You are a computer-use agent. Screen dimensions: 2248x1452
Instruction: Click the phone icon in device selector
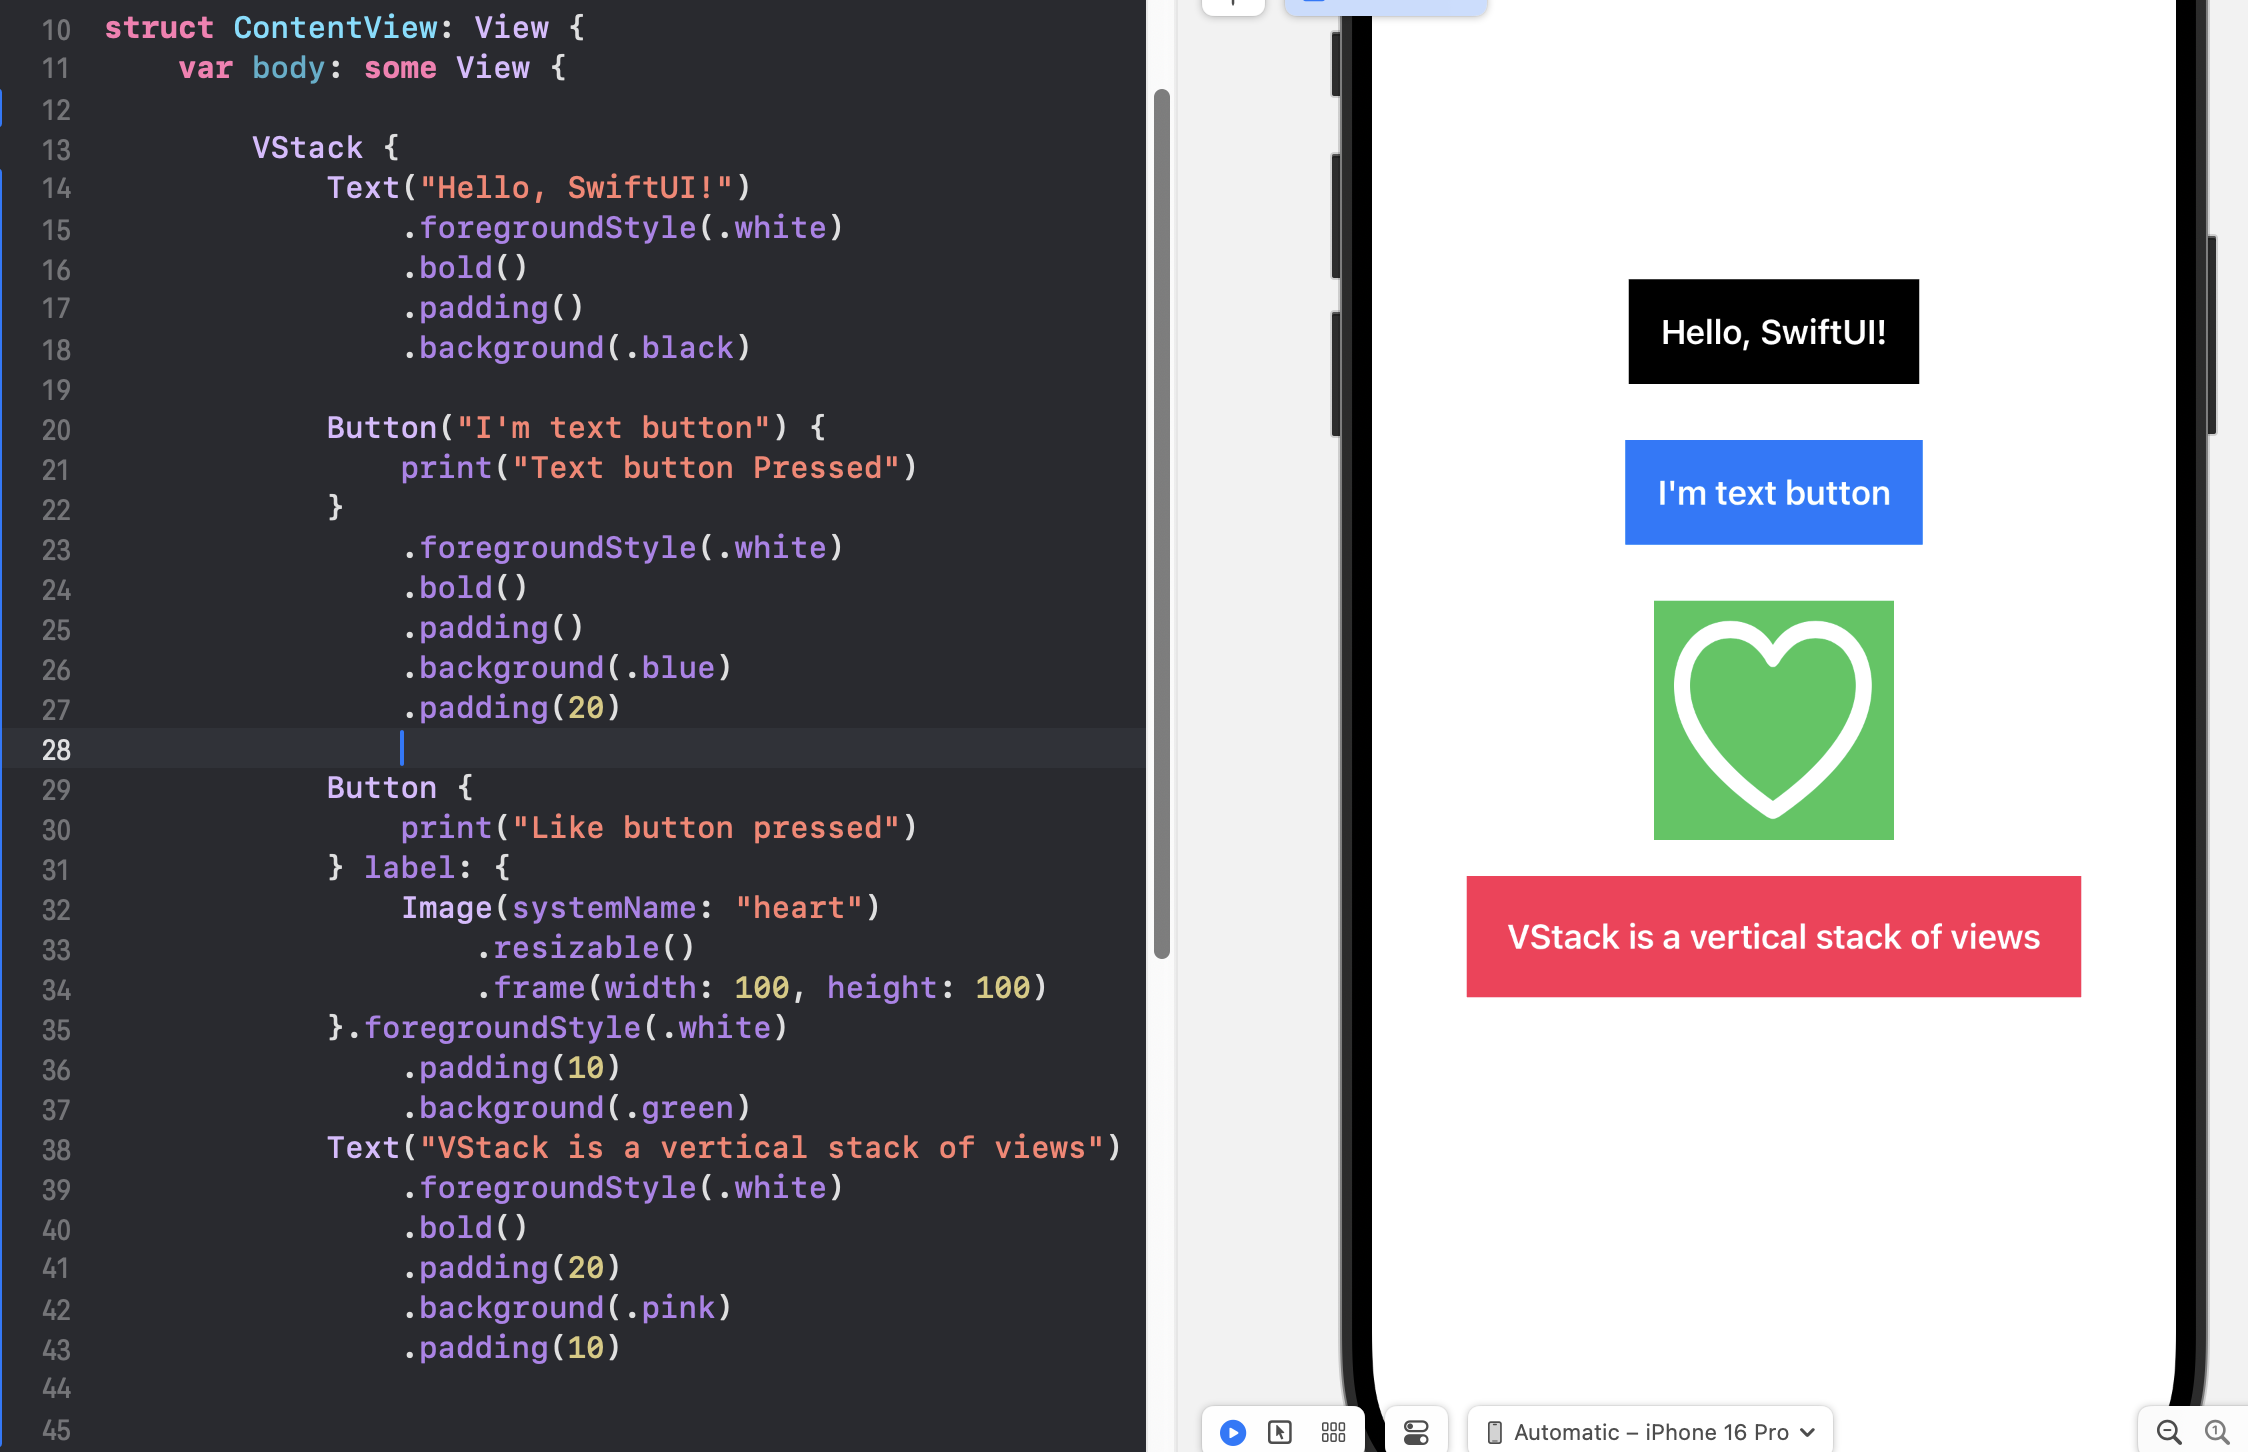click(1494, 1432)
